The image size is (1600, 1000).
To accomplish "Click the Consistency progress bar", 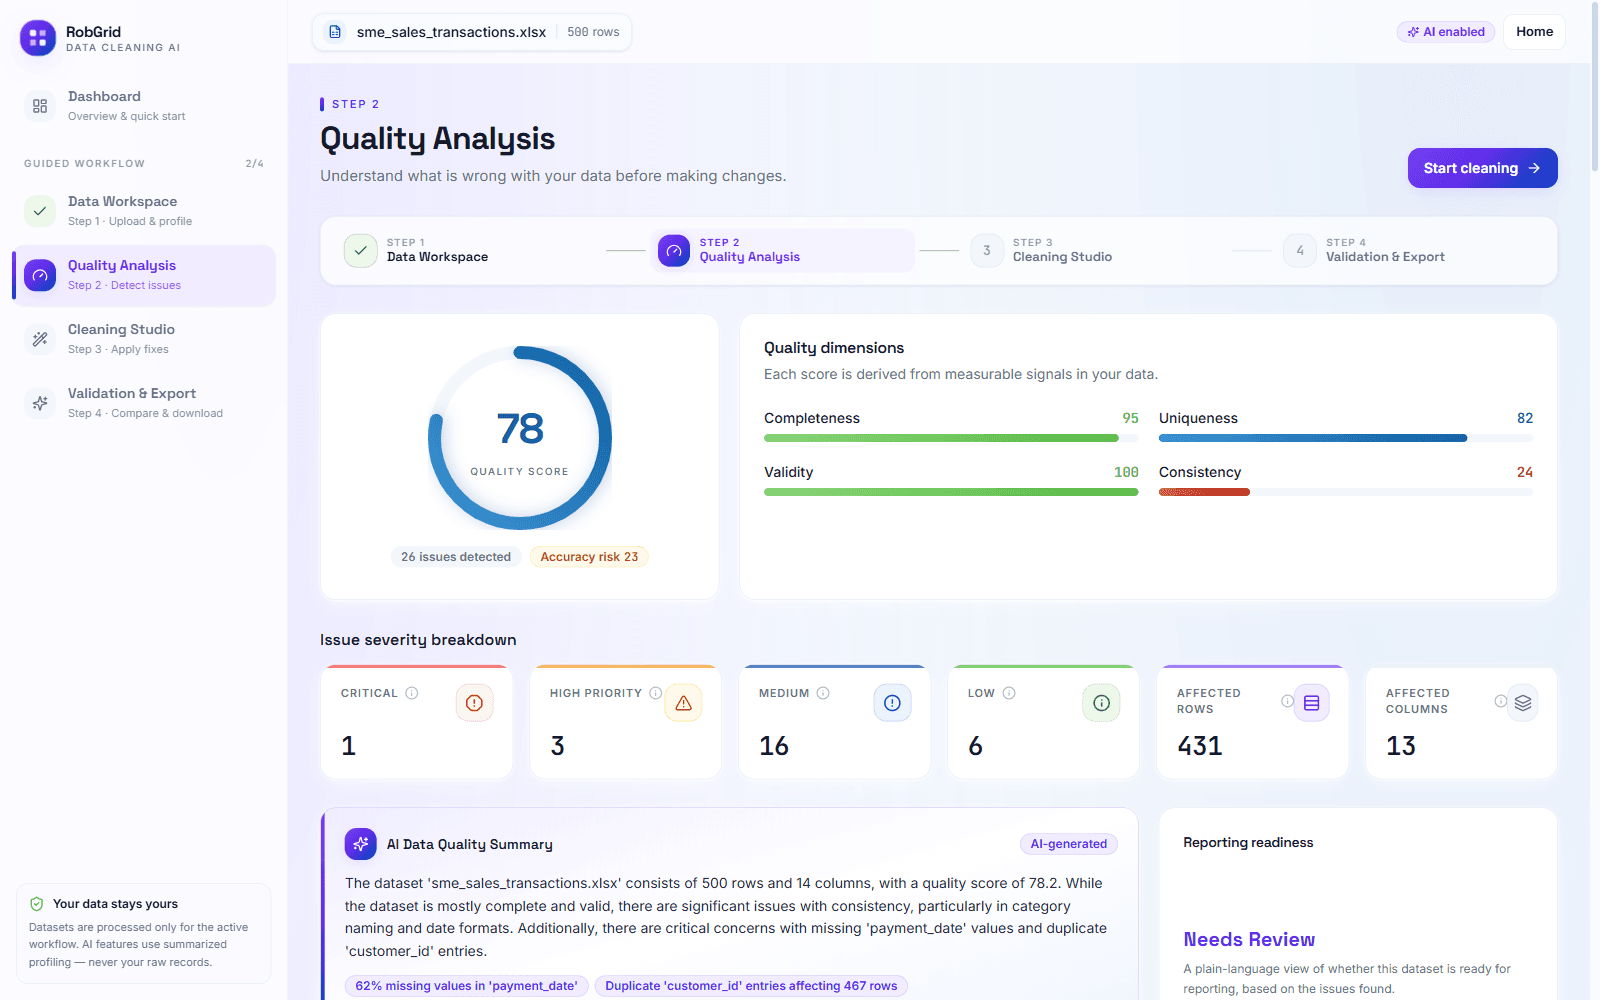I will (1345, 492).
